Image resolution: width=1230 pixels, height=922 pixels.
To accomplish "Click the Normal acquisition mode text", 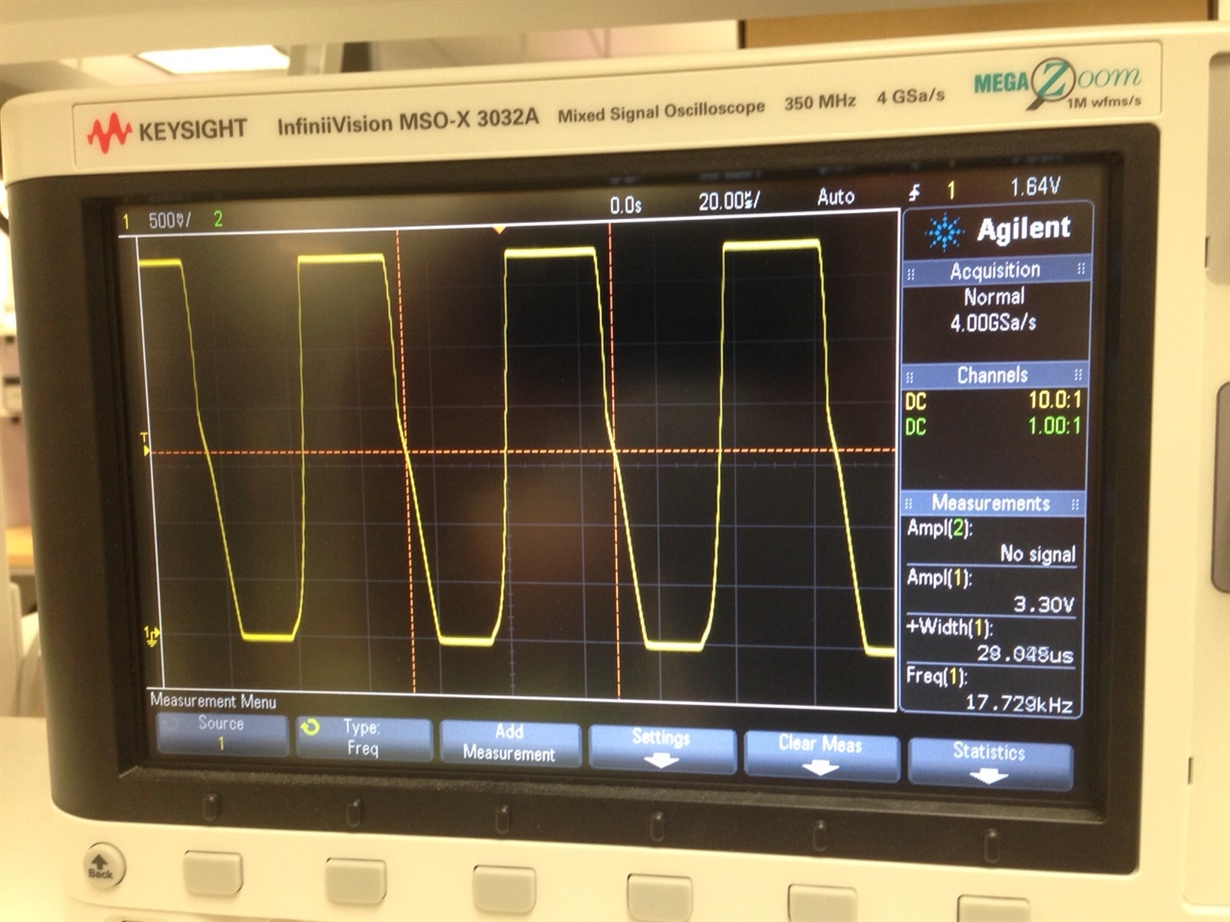I will tap(994, 297).
